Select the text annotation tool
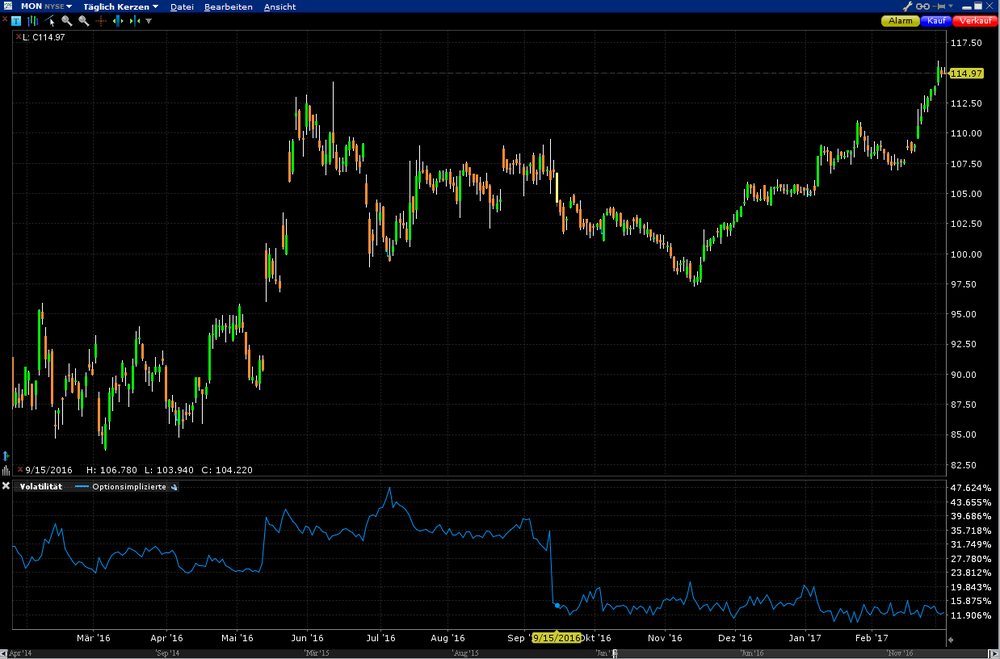Screen dimensions: 1000x659 (x=17, y=21)
